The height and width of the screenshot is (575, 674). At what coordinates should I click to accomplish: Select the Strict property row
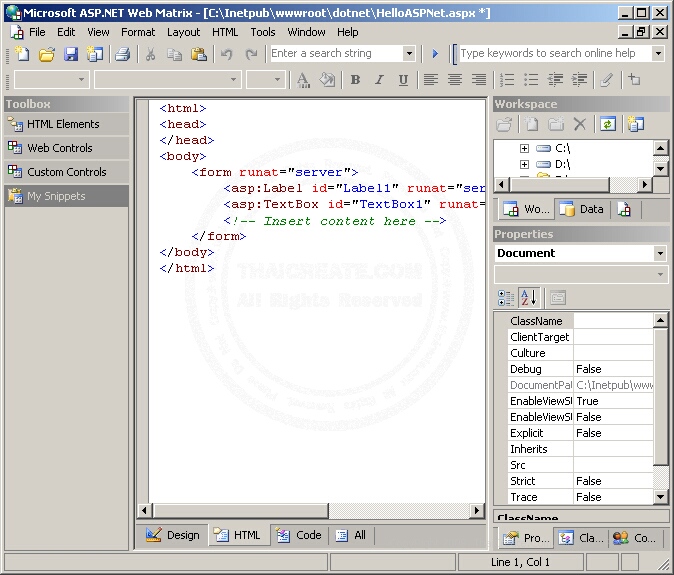580,481
